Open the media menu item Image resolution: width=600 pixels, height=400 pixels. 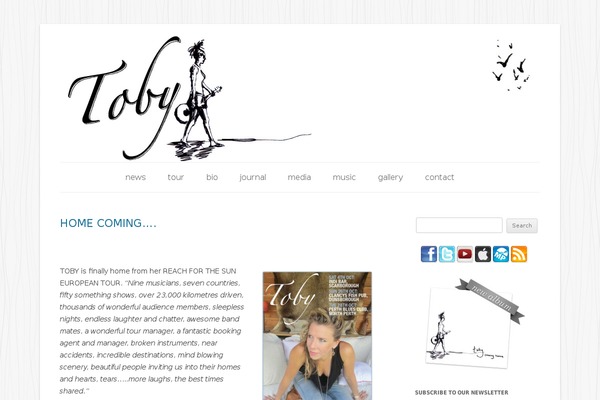click(299, 177)
